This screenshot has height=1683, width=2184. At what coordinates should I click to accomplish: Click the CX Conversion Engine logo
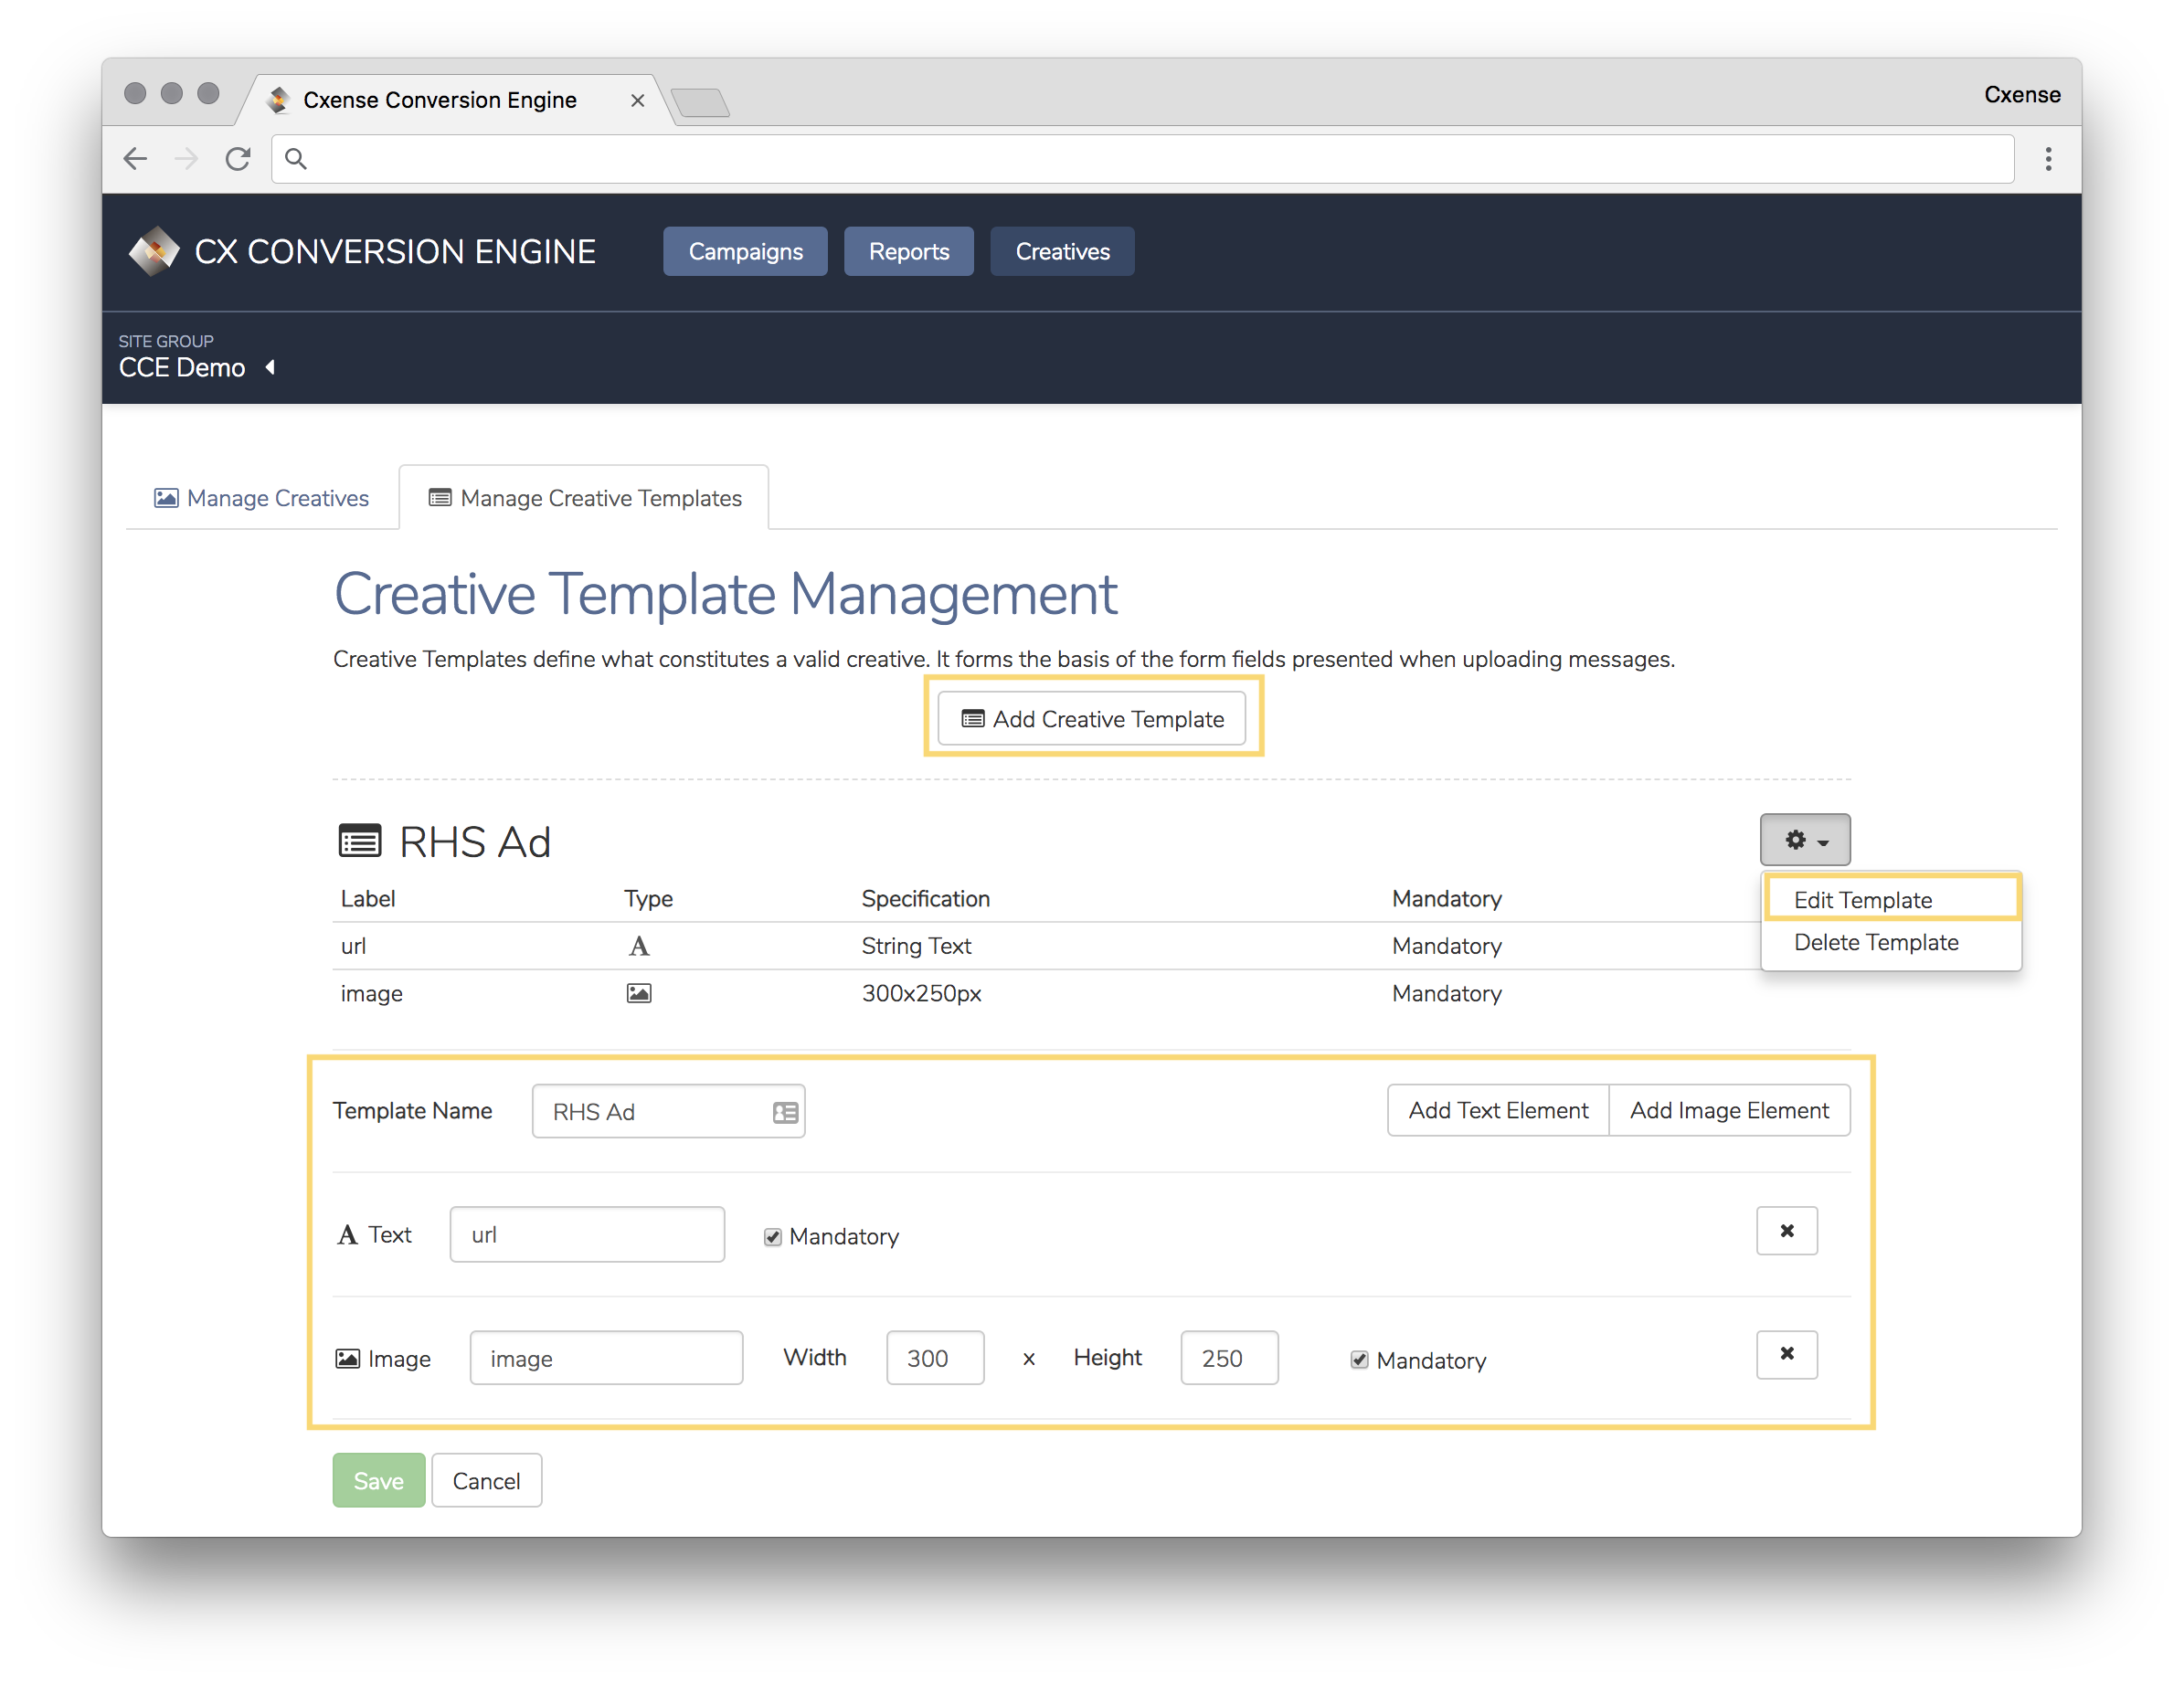click(x=154, y=251)
